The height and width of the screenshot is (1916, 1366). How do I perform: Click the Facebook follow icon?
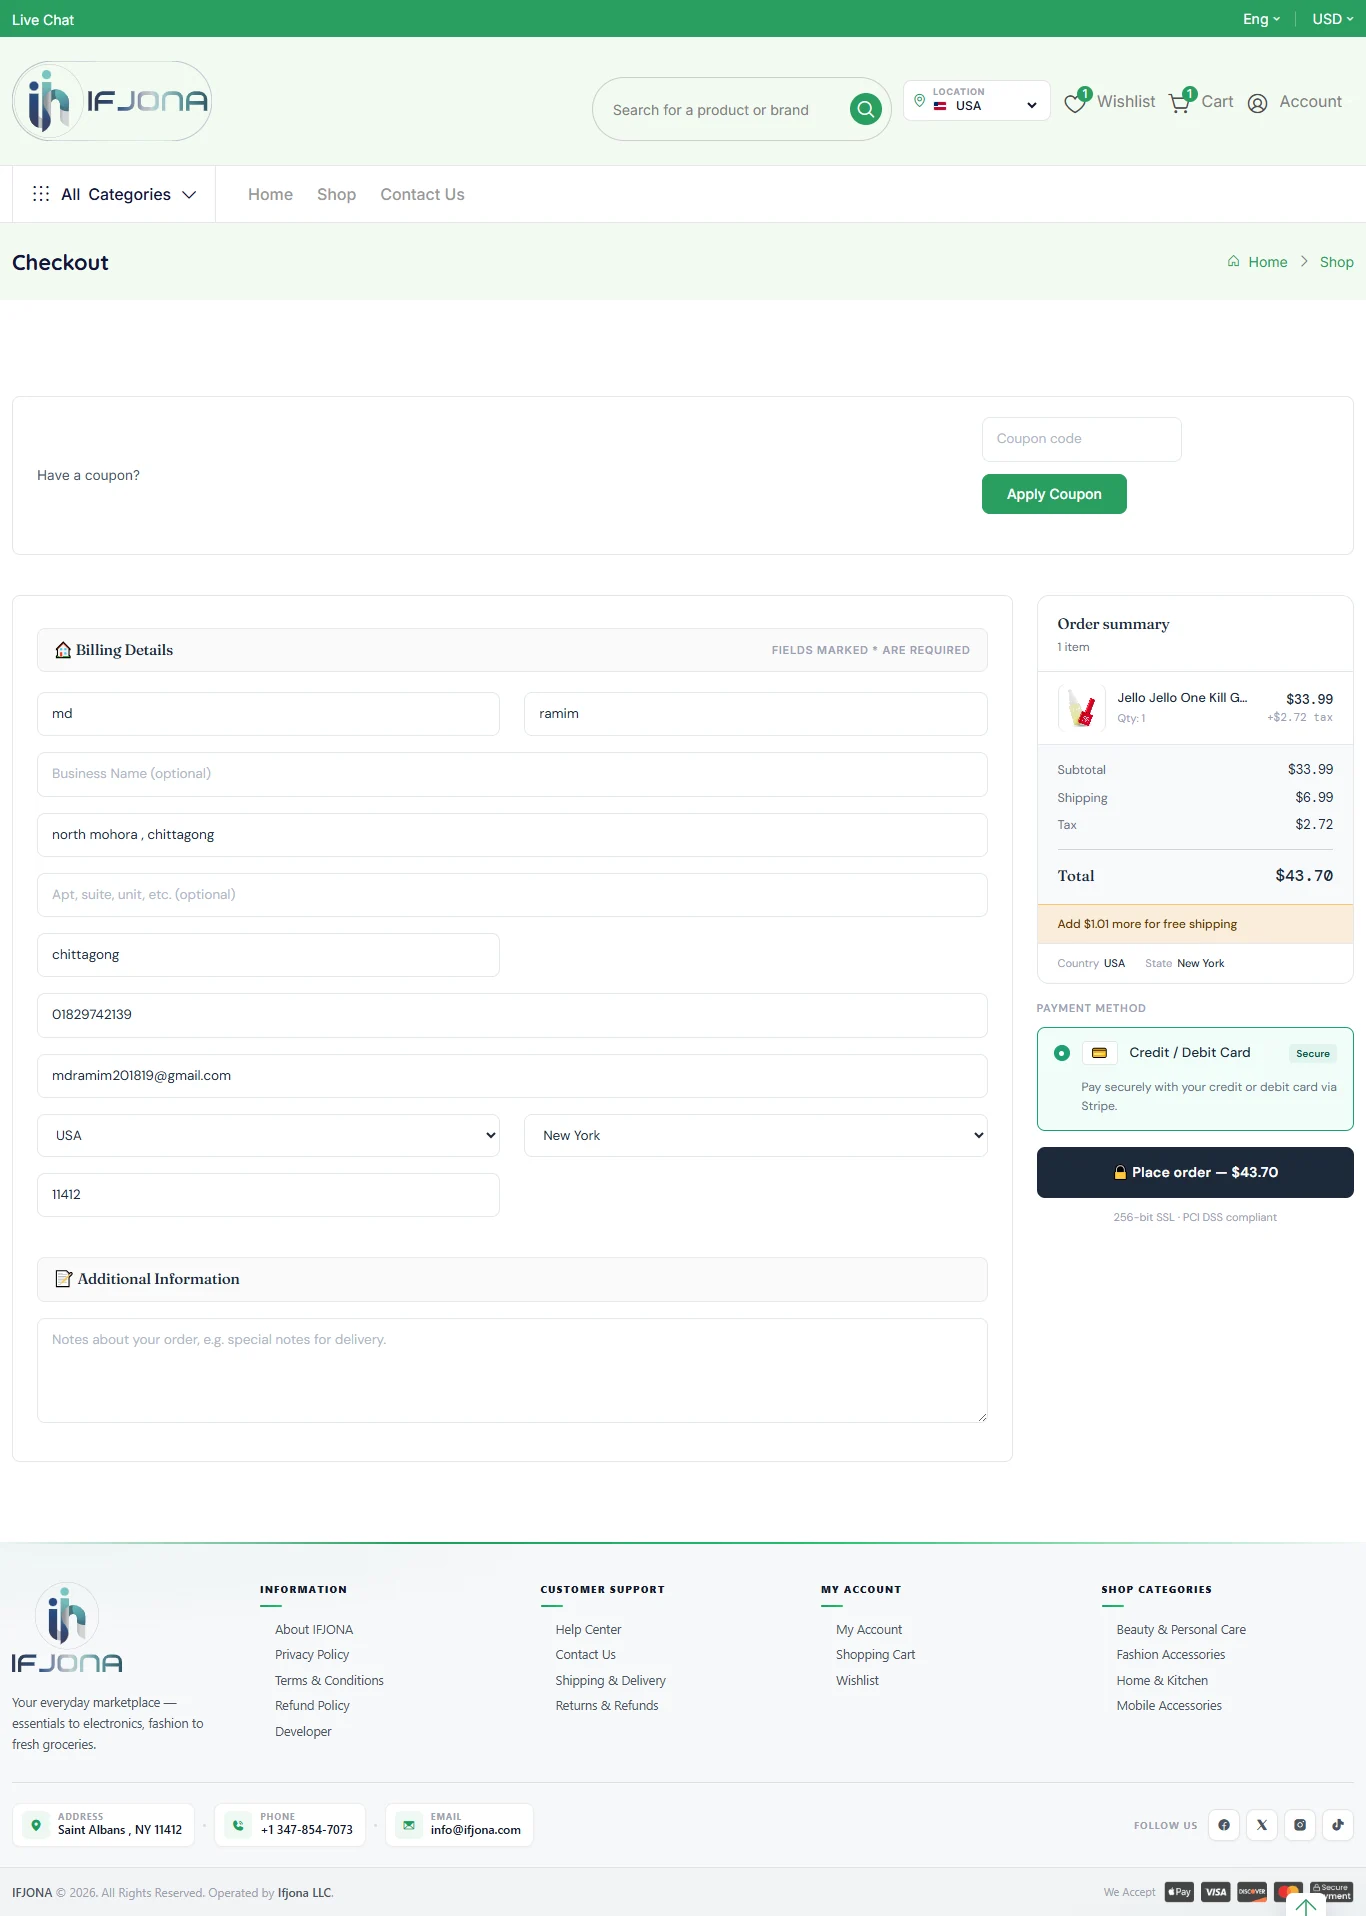(1224, 1825)
